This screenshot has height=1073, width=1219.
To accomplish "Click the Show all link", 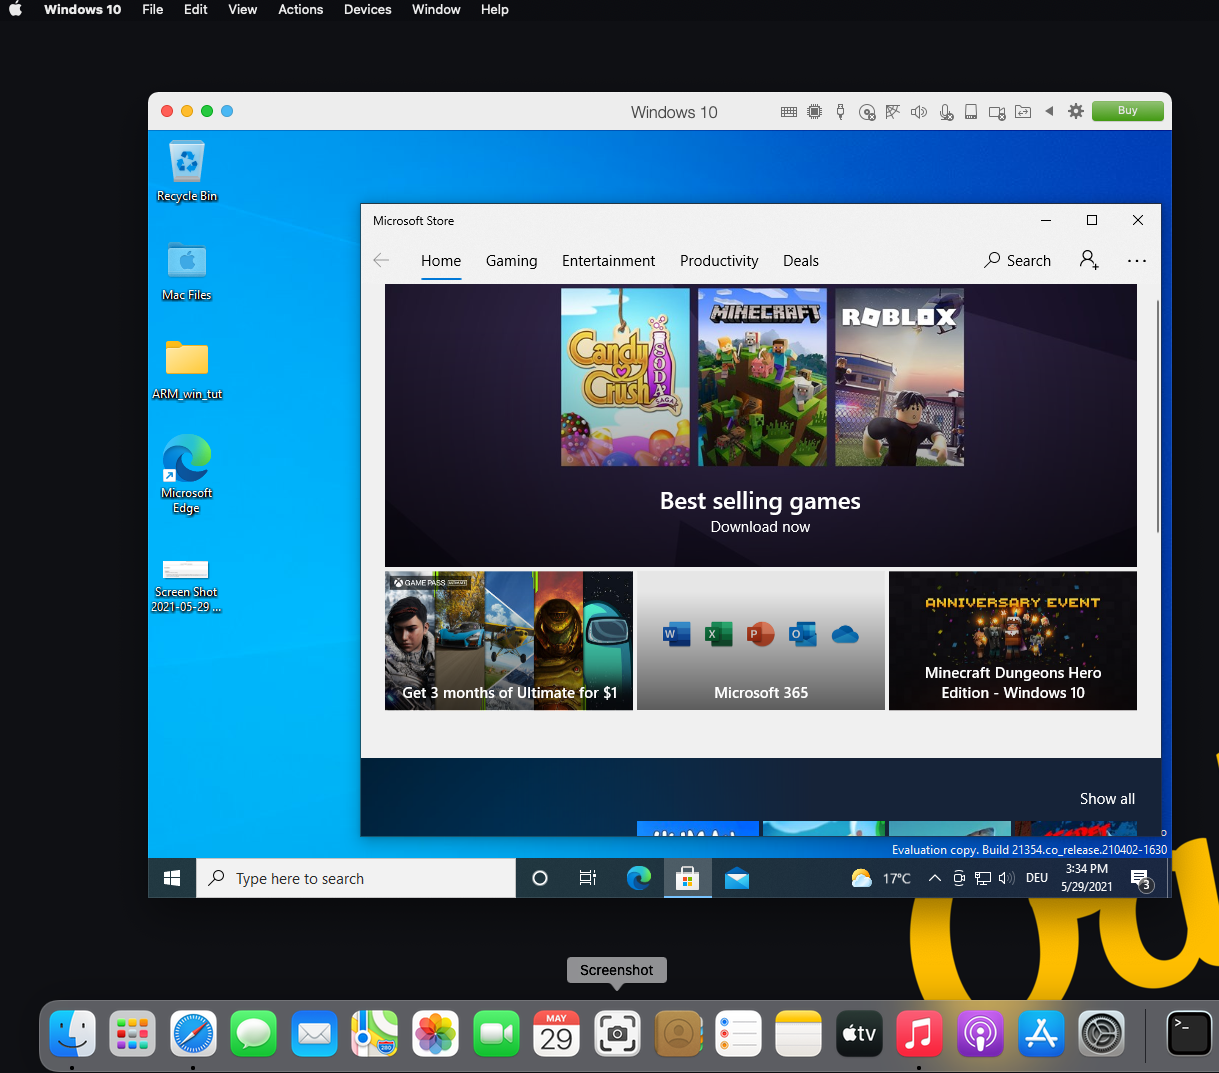I will (1107, 798).
